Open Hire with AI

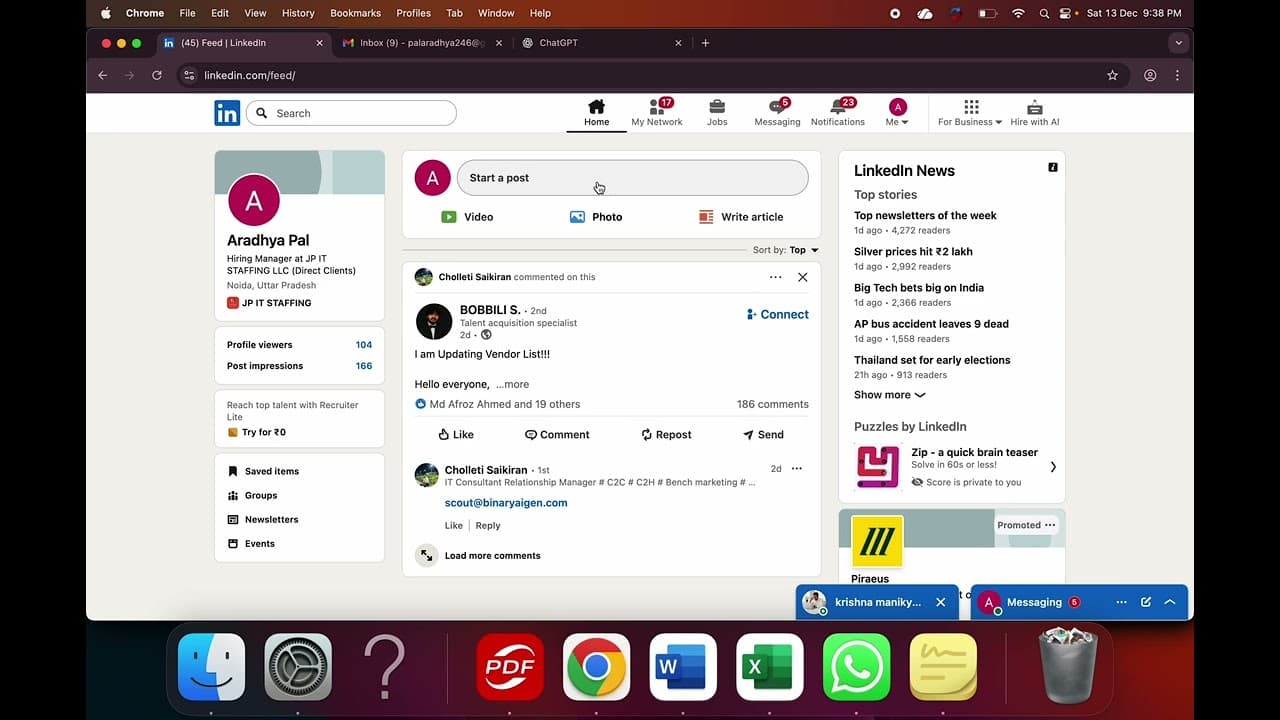click(1035, 113)
